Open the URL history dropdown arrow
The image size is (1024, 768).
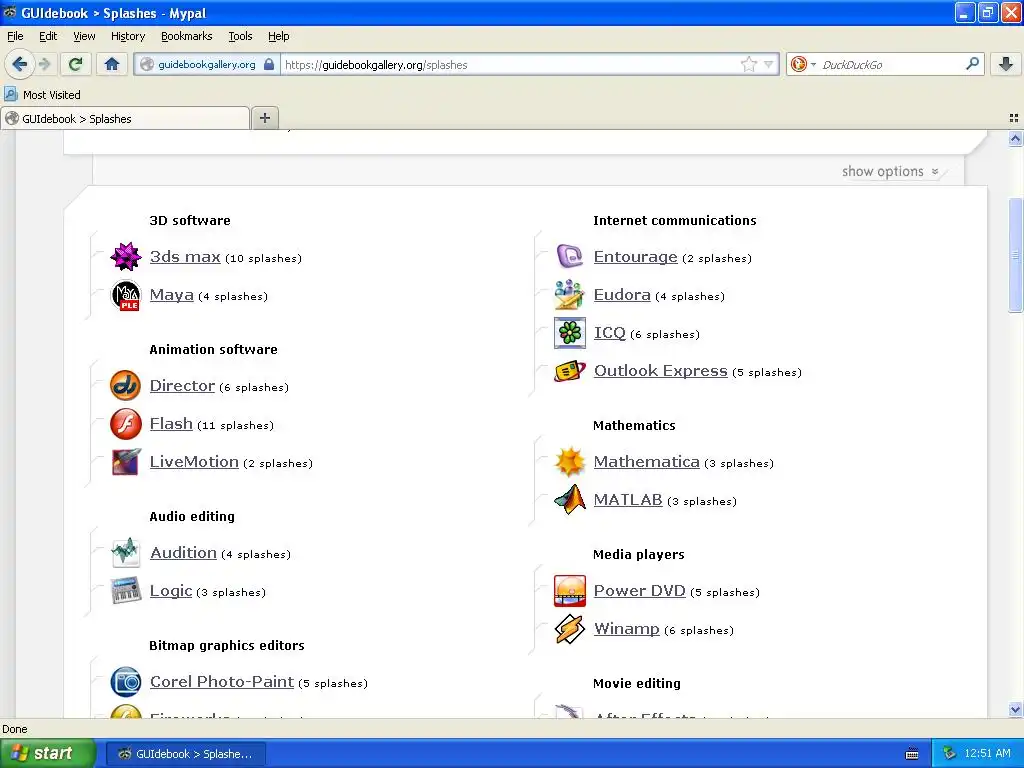(769, 64)
